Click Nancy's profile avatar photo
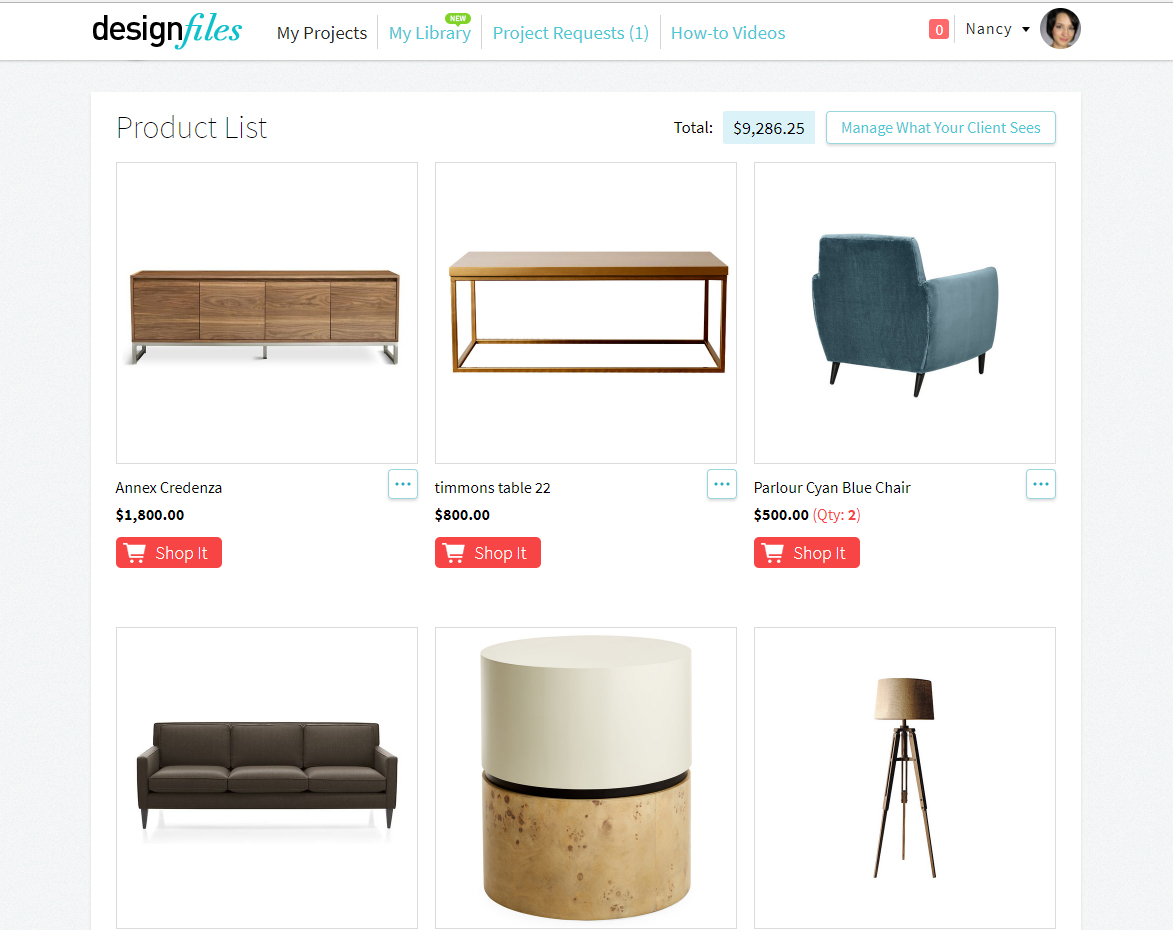Image resolution: width=1173 pixels, height=930 pixels. [1060, 29]
